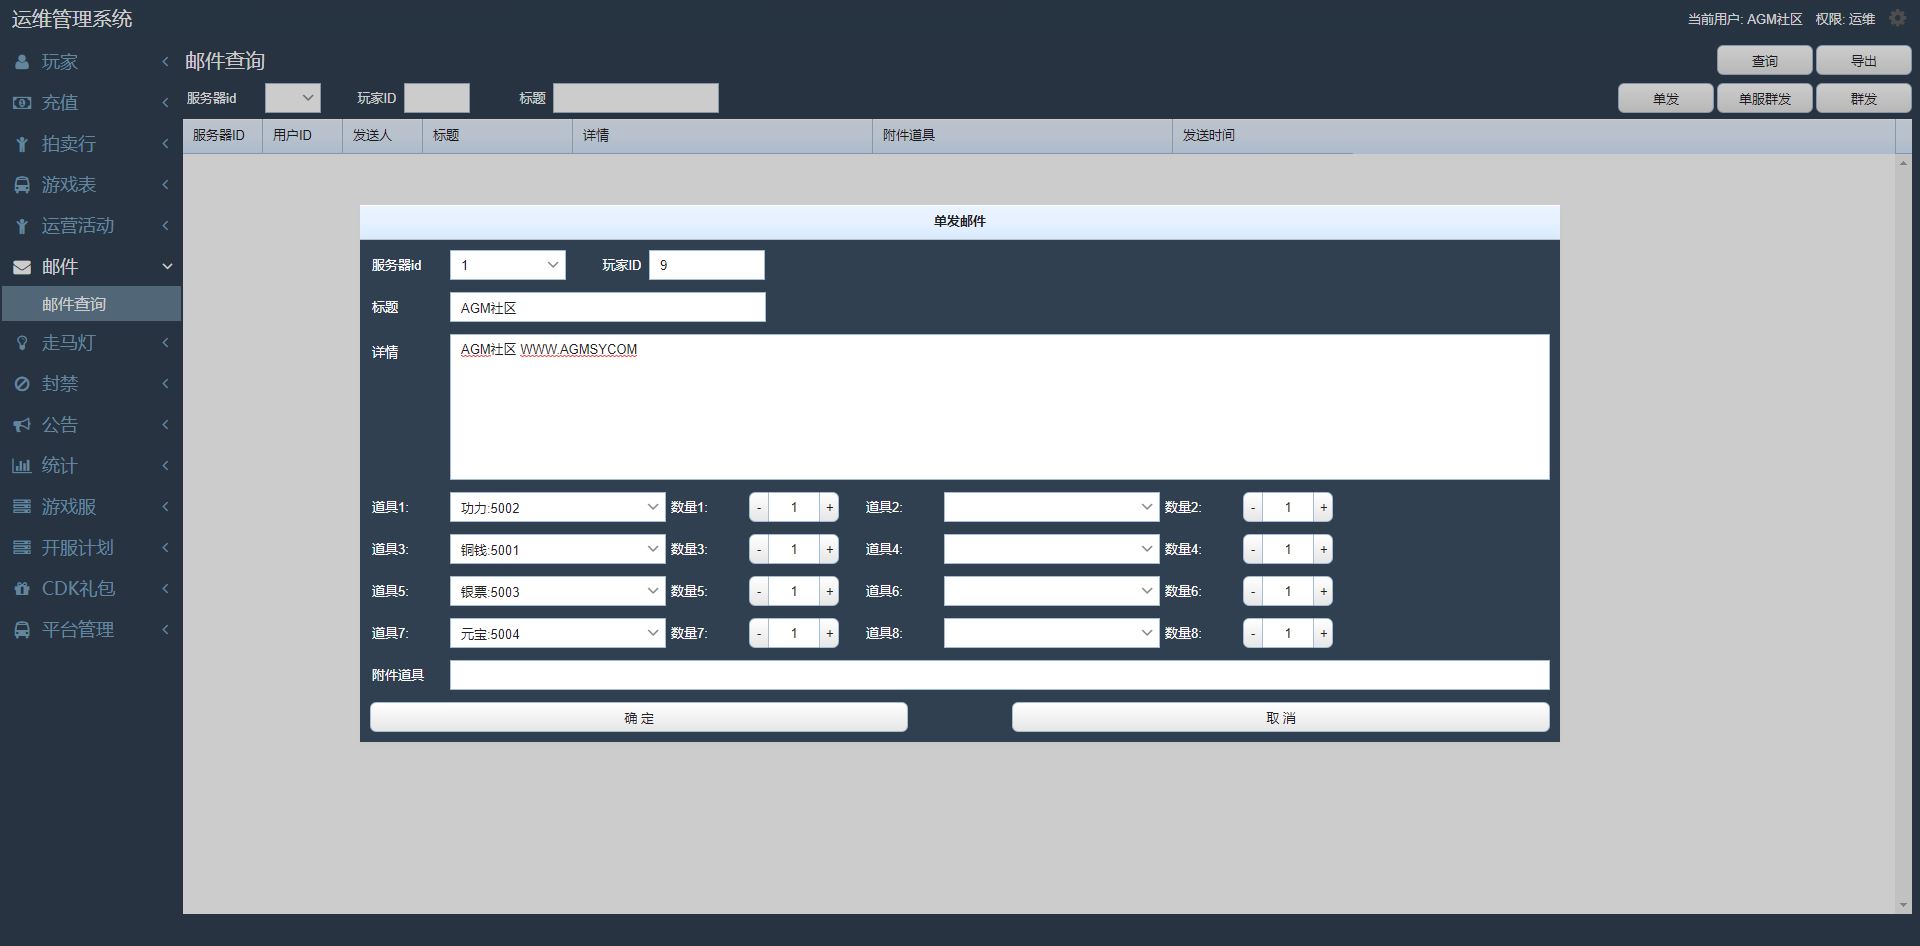Click the CDK礼包 gift icon in sidebar
Image resolution: width=1920 pixels, height=946 pixels.
(x=22, y=589)
